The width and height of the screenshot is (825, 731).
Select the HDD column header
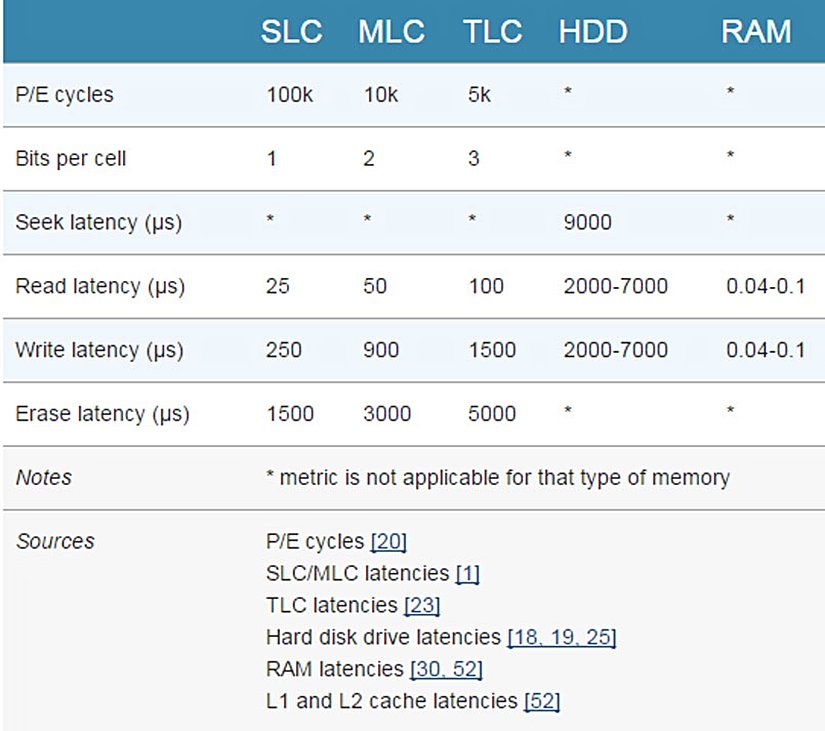(x=592, y=31)
